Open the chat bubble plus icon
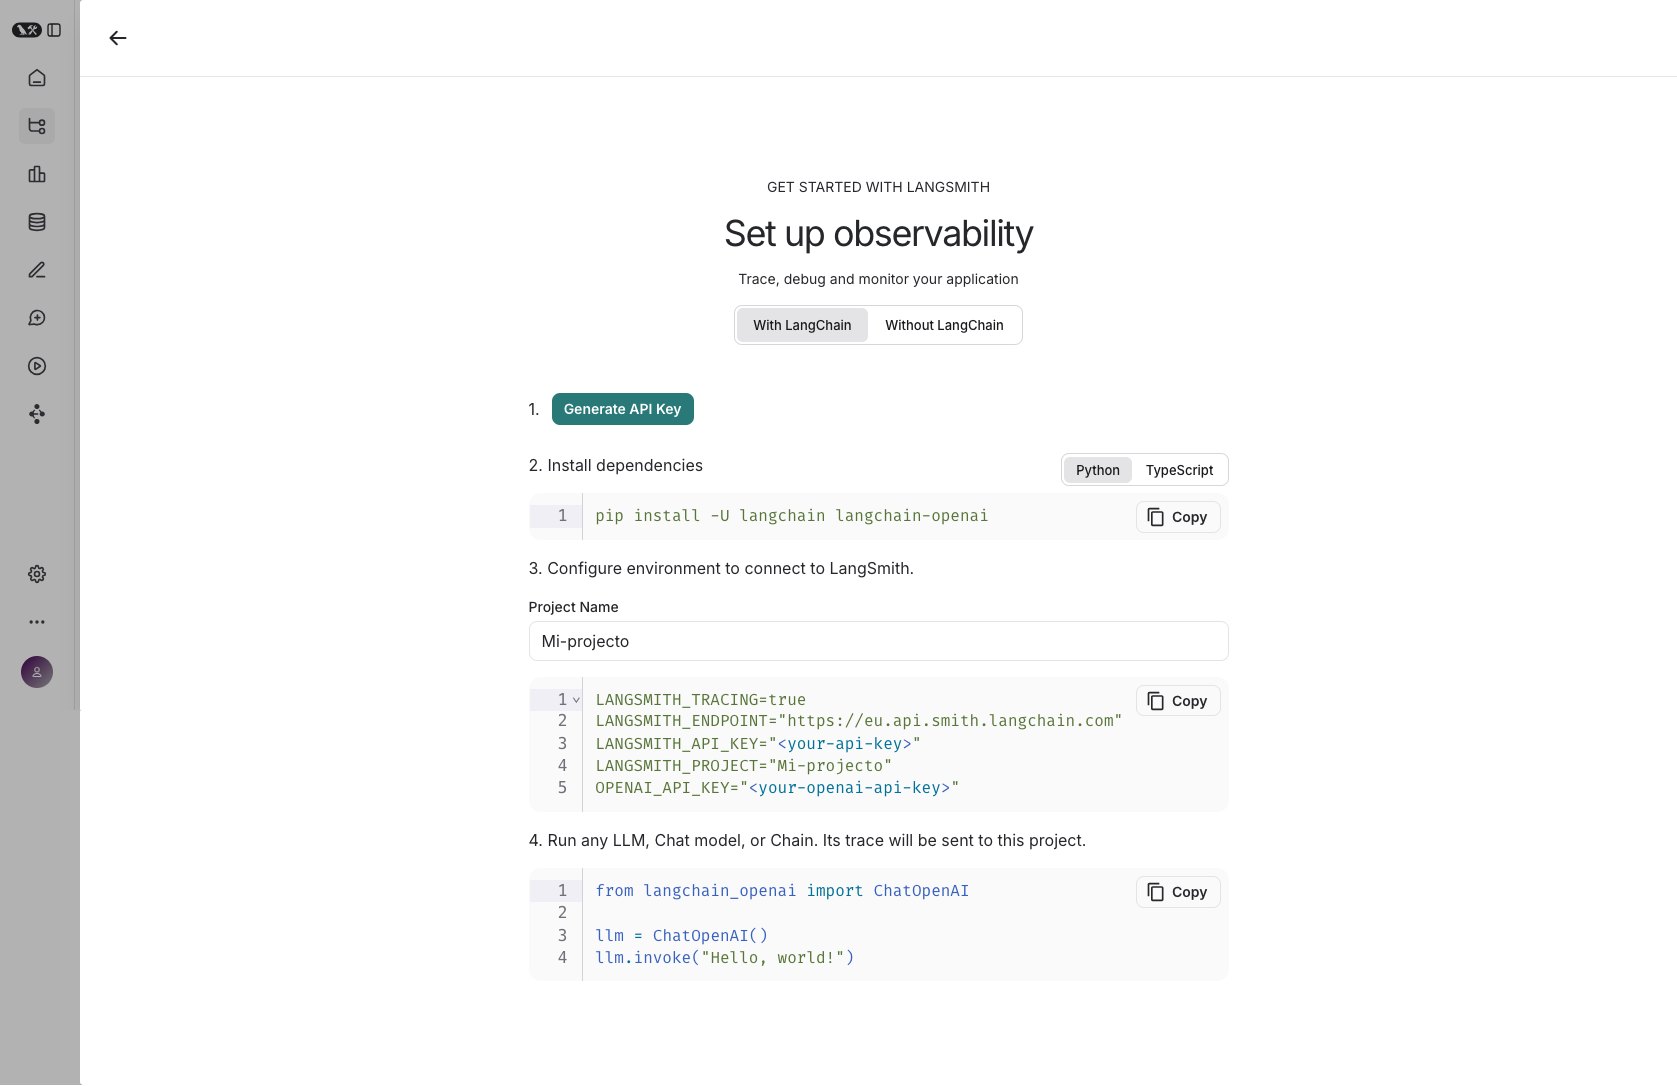The height and width of the screenshot is (1086, 1677). pos(37,318)
